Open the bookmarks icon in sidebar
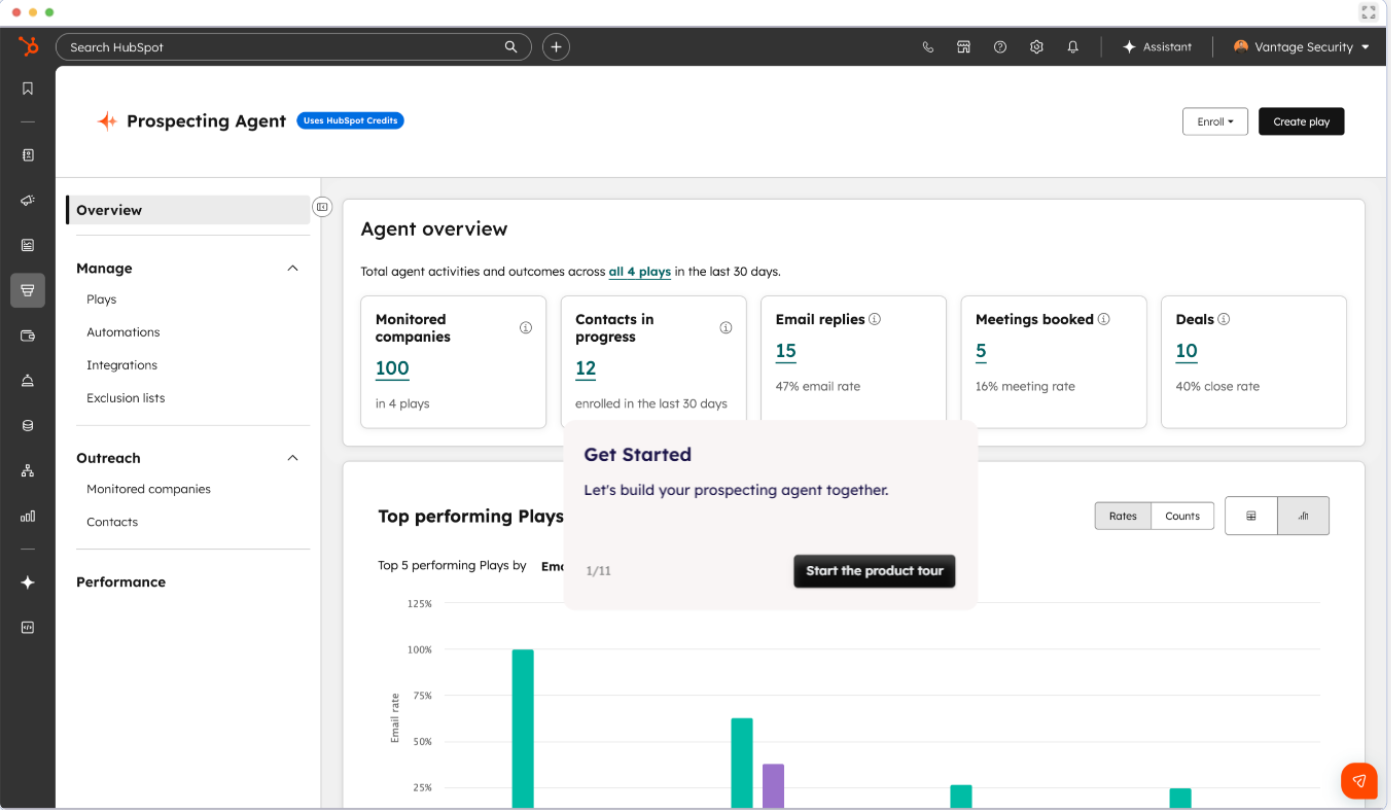Viewport: 1391px width, 810px height. 28,88
